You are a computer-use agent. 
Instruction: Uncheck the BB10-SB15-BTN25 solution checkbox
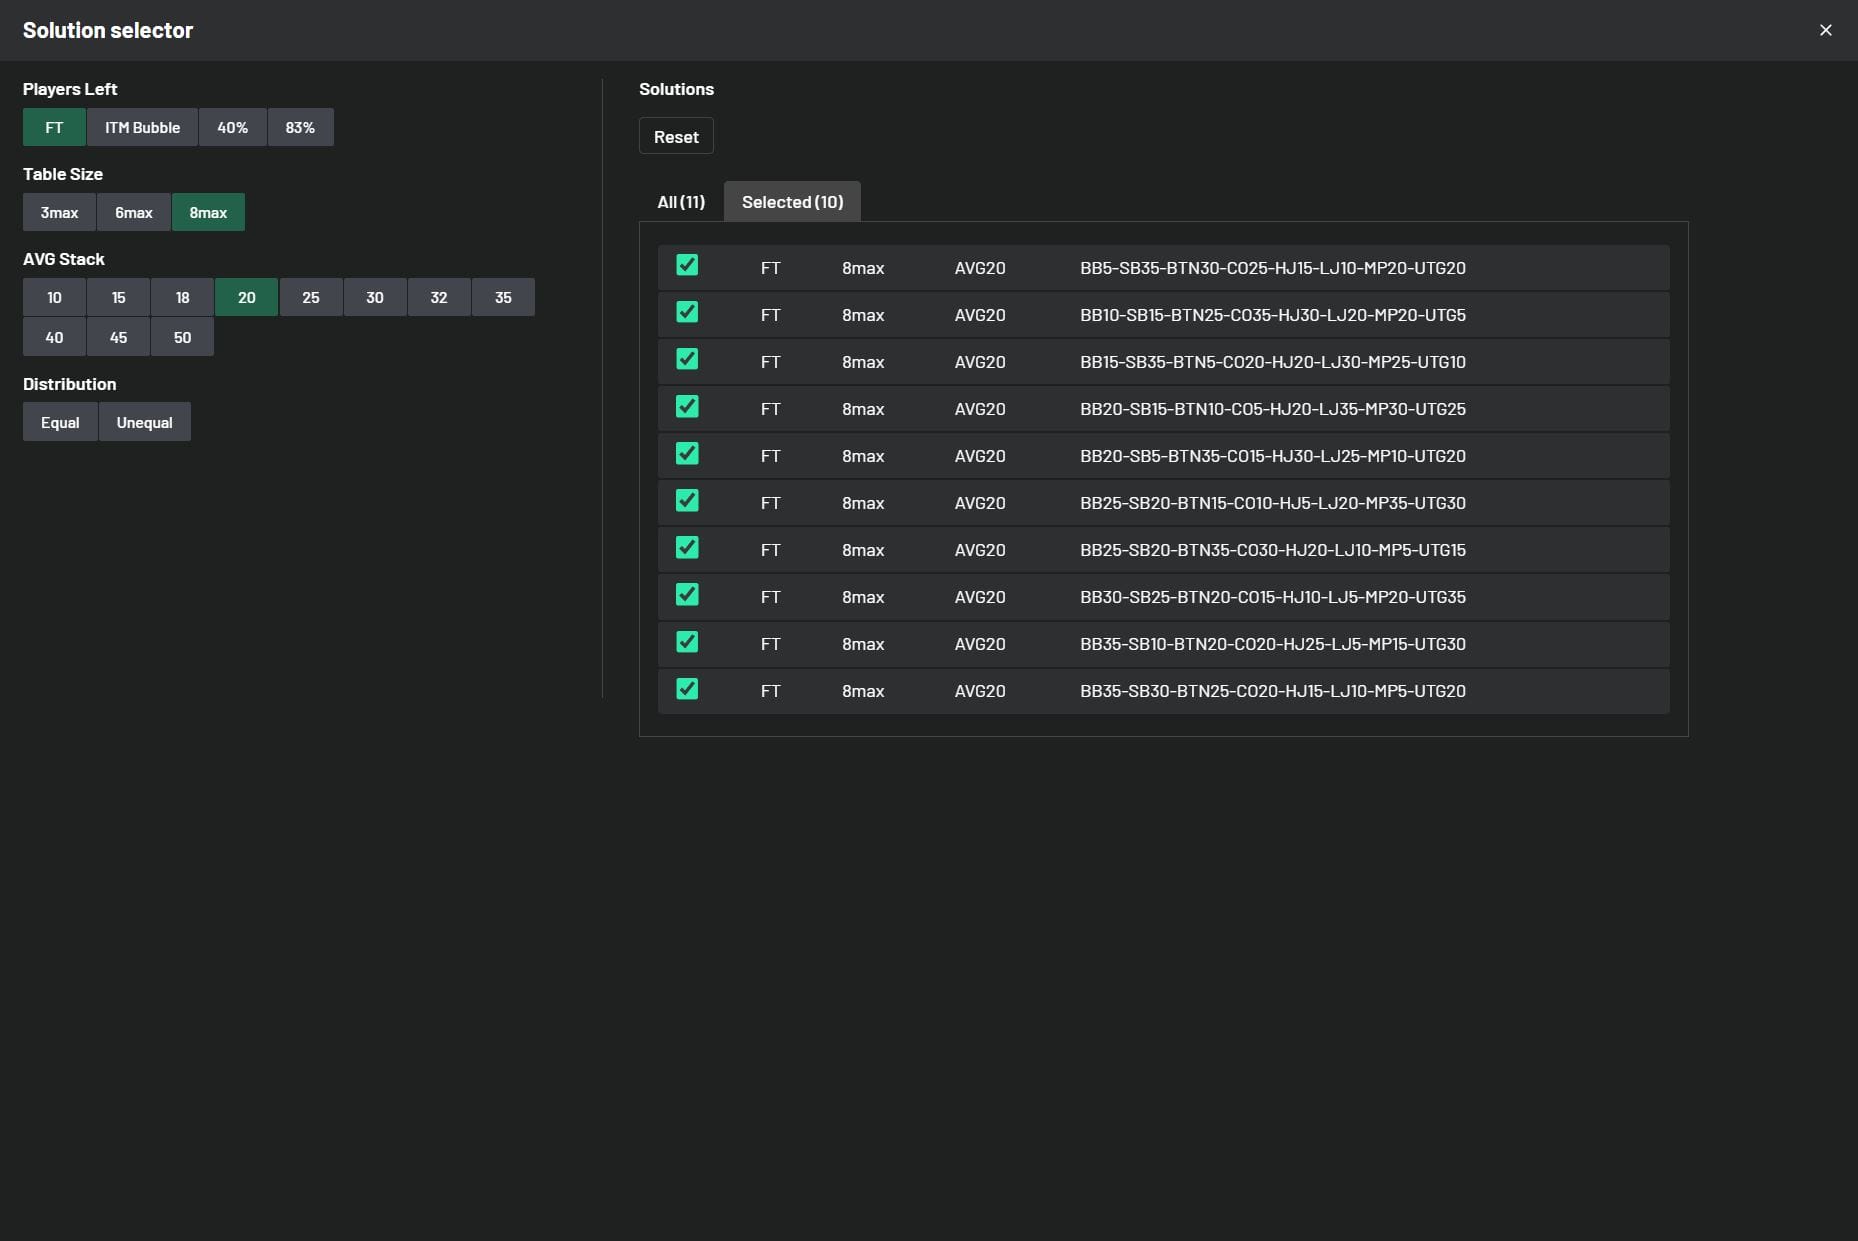coord(687,312)
